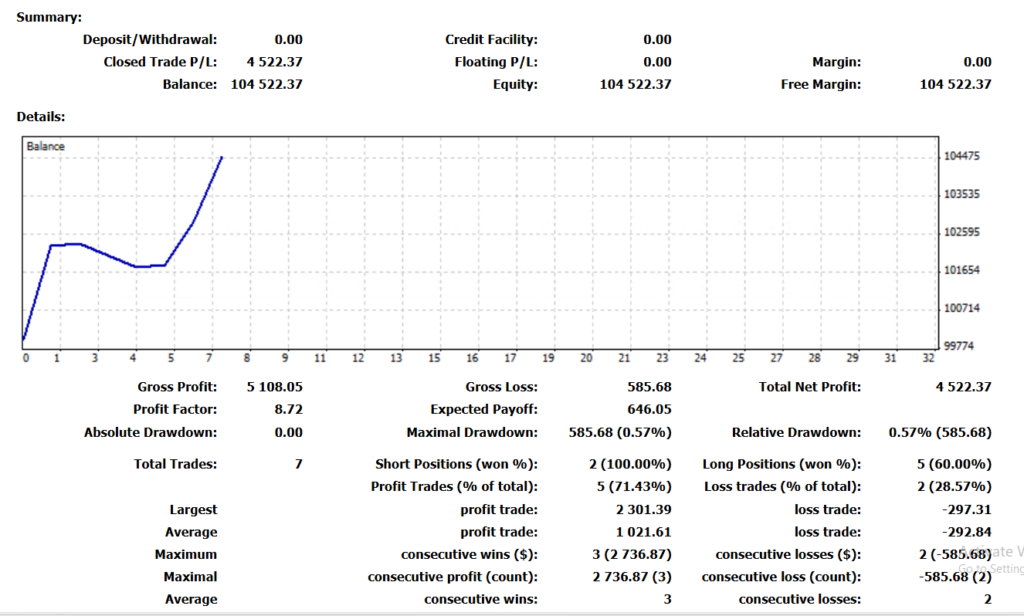Select the largest loss trade value -297.31

966,510
